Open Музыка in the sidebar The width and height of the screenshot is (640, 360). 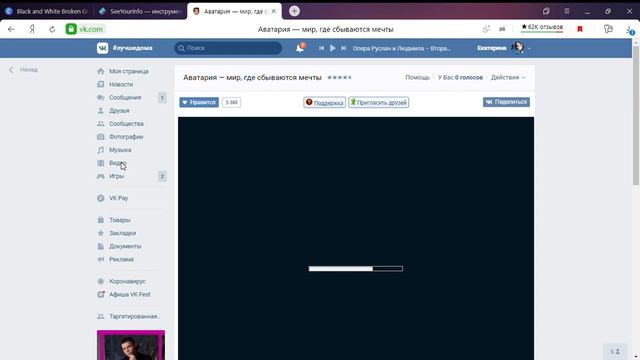click(x=120, y=150)
